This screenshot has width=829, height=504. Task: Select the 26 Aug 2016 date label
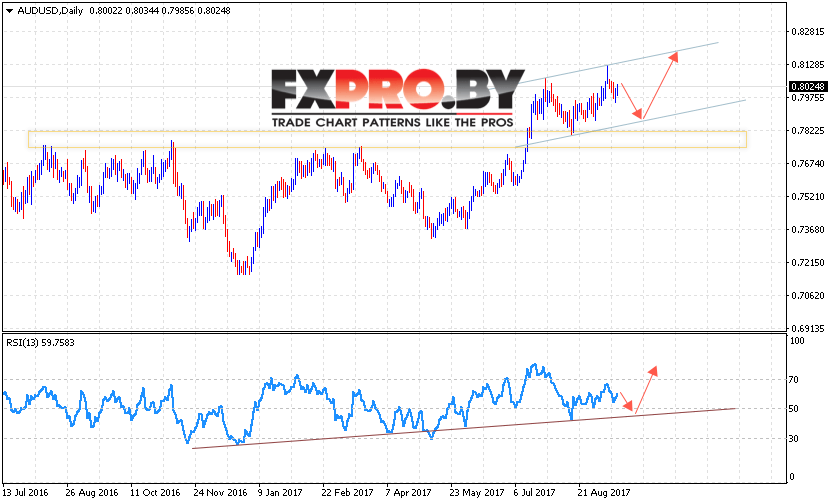tap(92, 492)
